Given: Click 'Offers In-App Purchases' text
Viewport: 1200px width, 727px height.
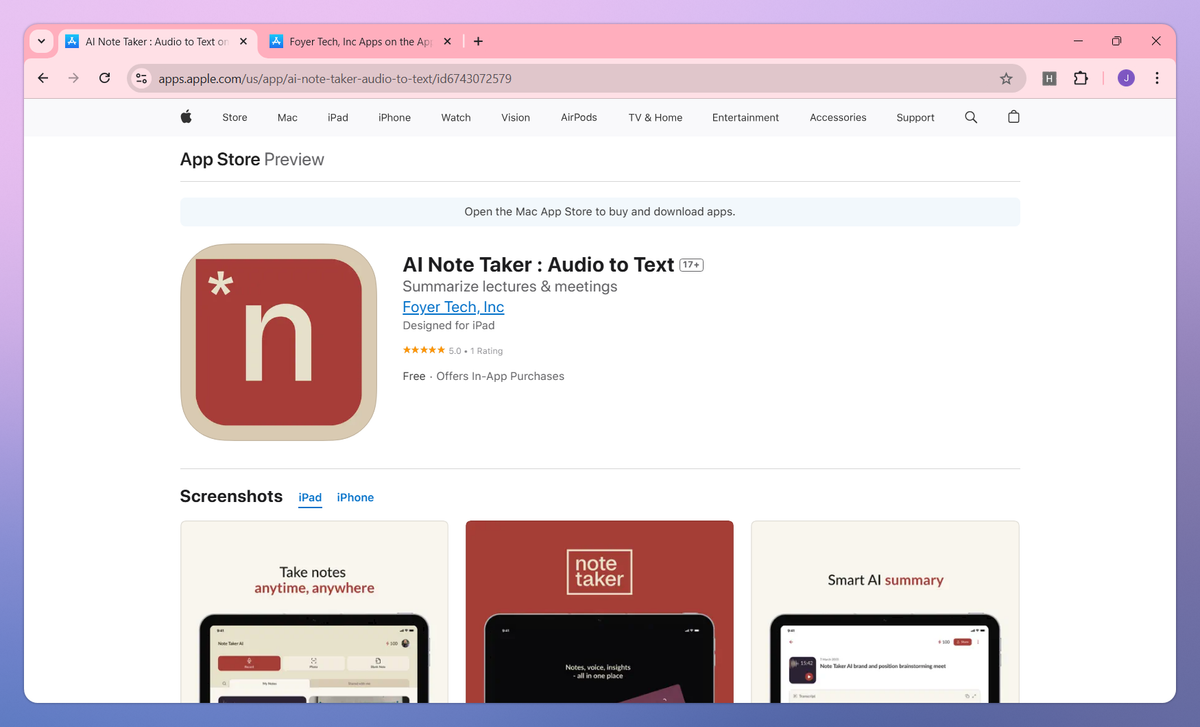Looking at the screenshot, I should click(501, 376).
